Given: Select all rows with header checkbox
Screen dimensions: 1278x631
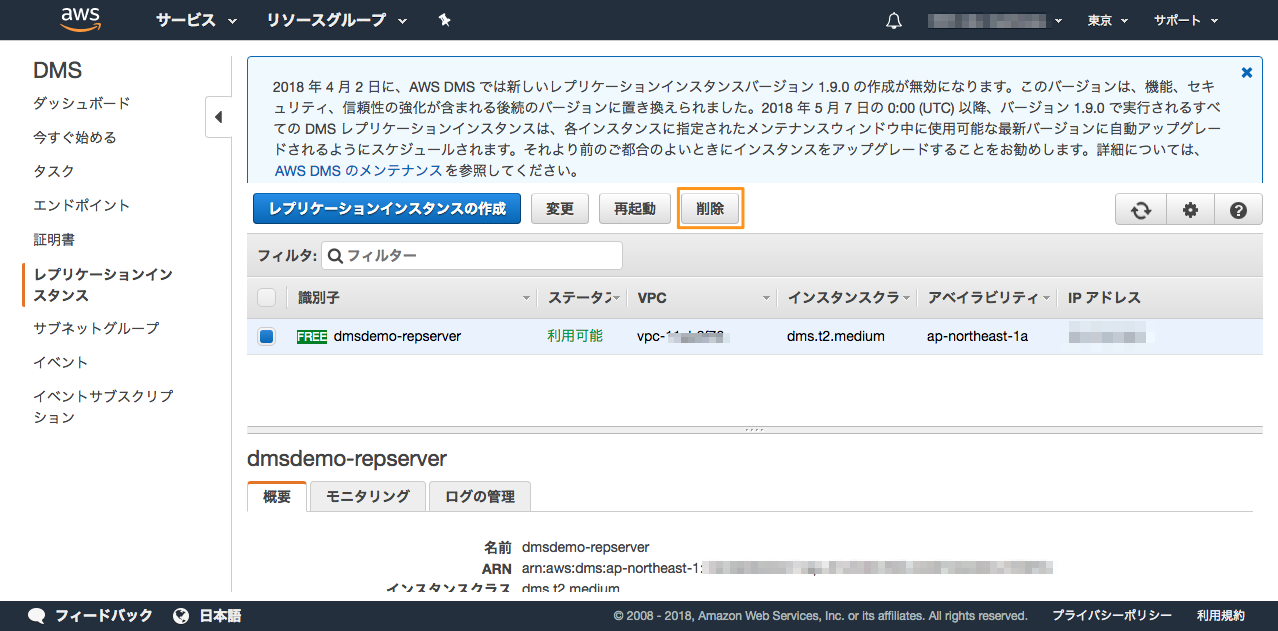Looking at the screenshot, I should pos(267,297).
